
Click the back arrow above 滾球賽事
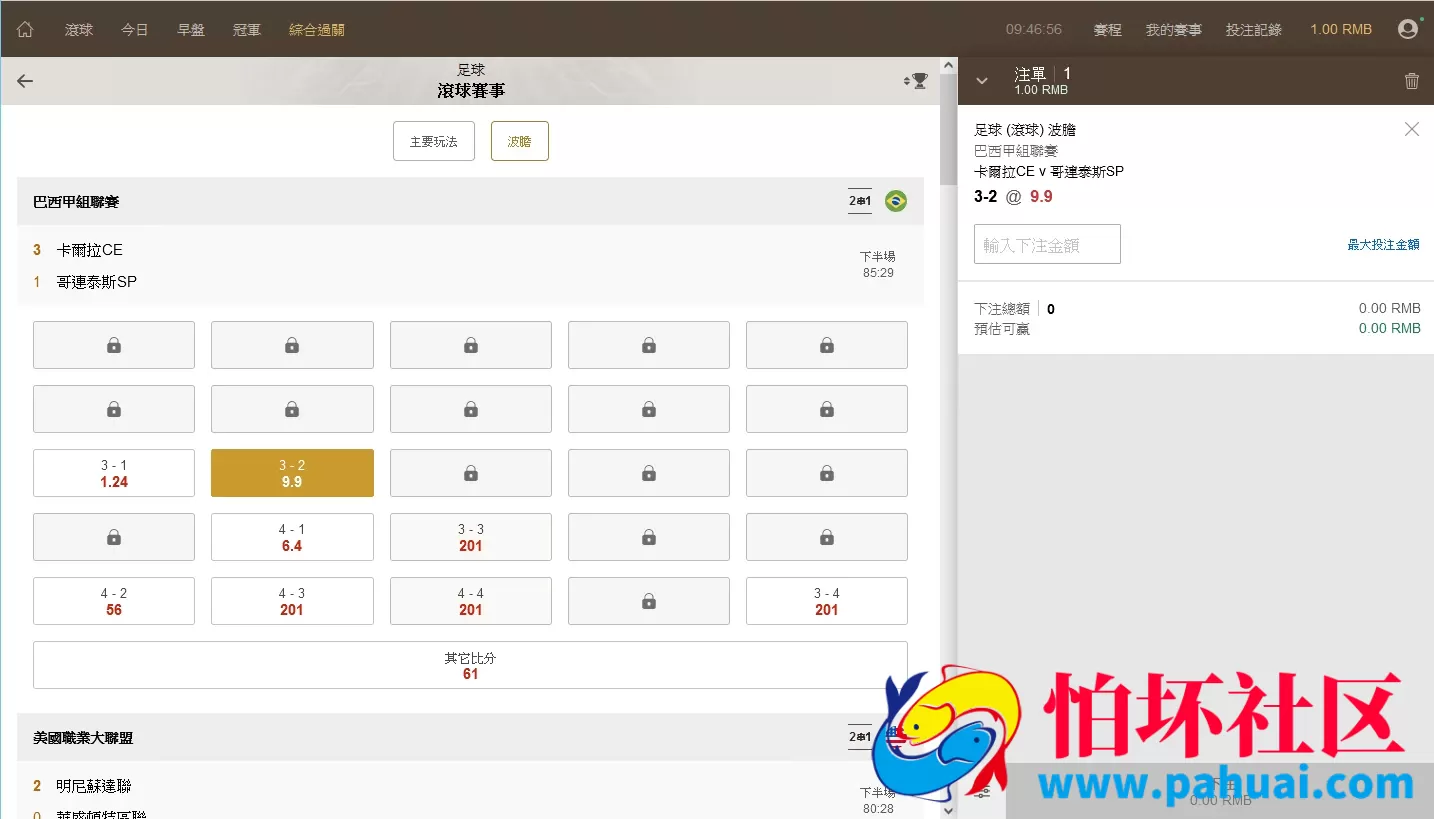[x=25, y=81]
